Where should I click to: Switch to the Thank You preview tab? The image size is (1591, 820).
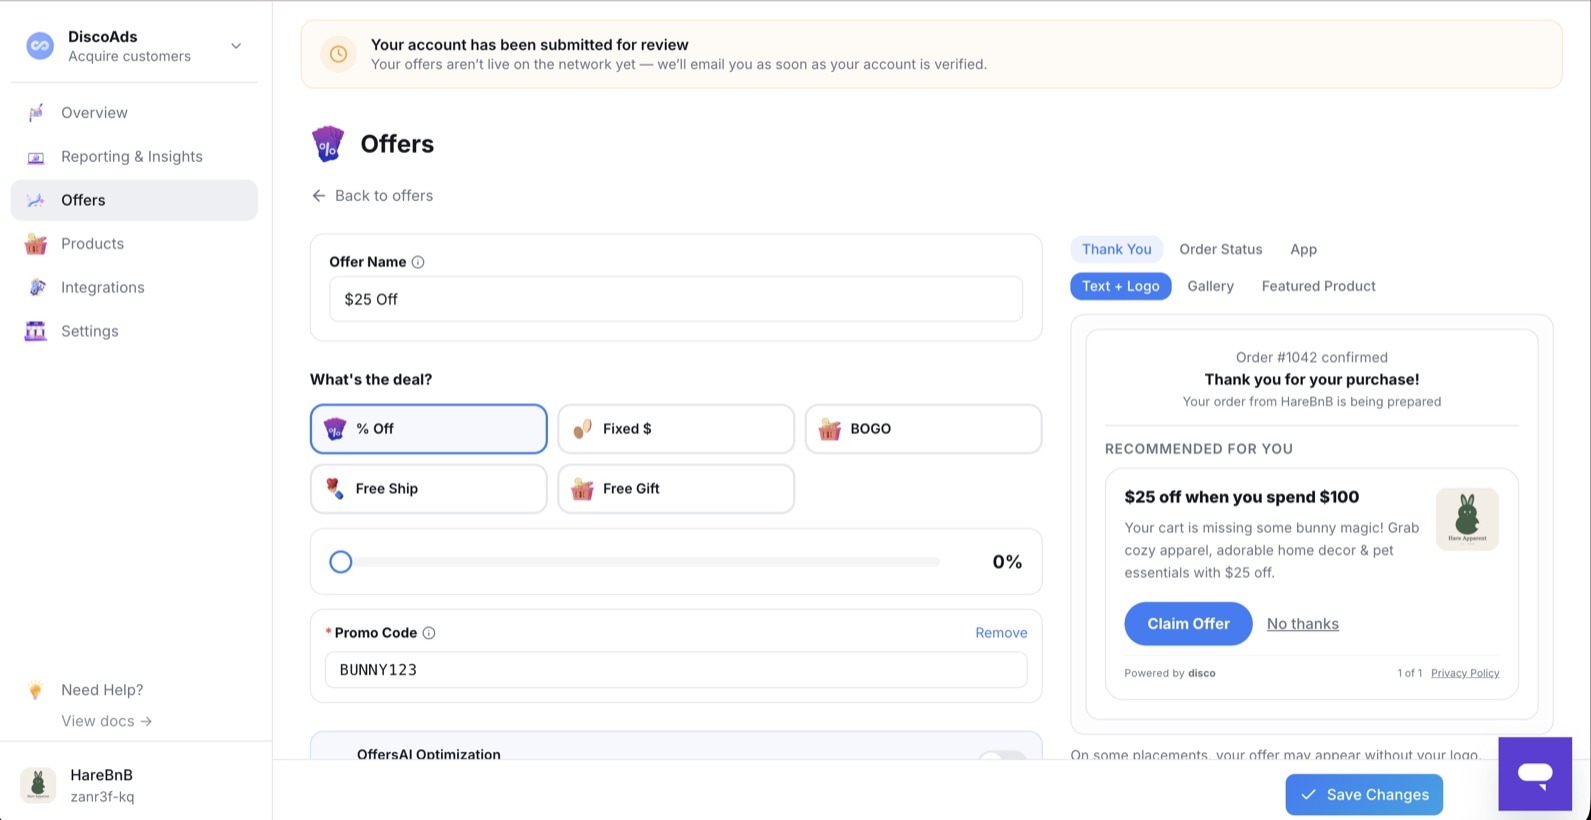[x=1116, y=249]
